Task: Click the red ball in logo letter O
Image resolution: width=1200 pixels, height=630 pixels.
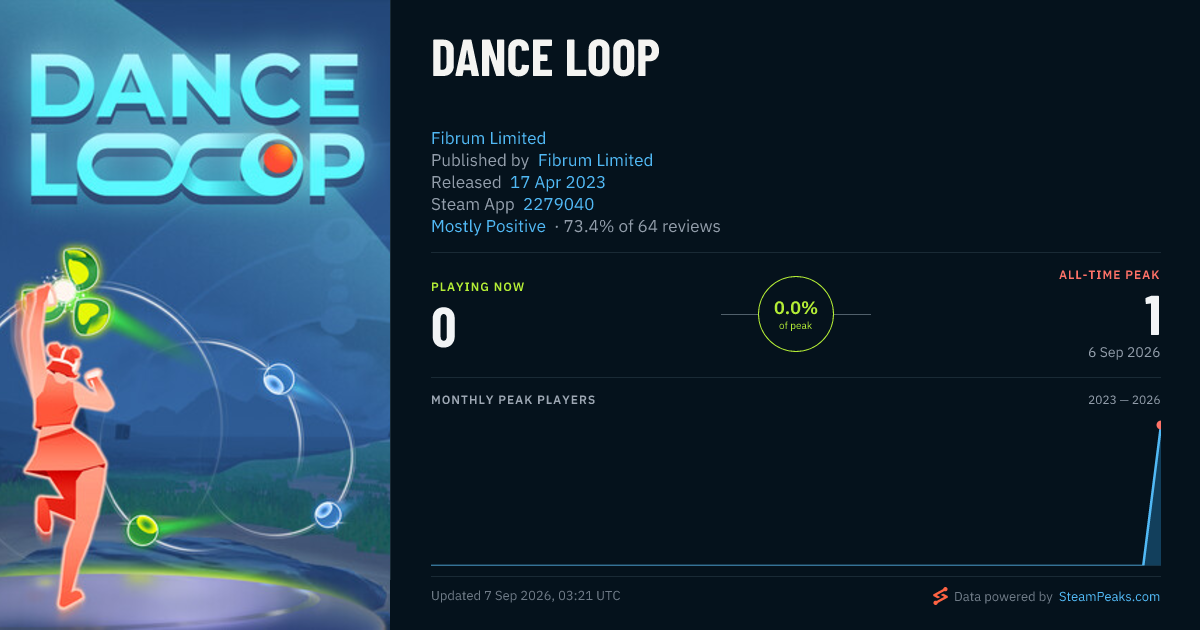Action: pyautogui.click(x=276, y=157)
